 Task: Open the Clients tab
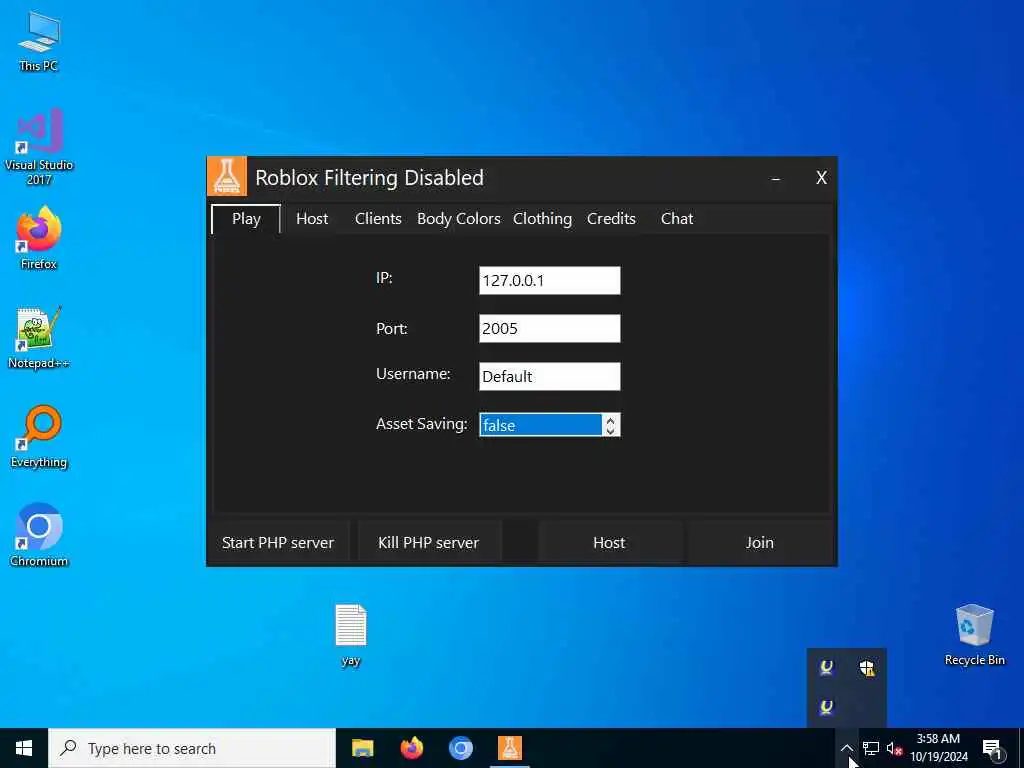[378, 219]
